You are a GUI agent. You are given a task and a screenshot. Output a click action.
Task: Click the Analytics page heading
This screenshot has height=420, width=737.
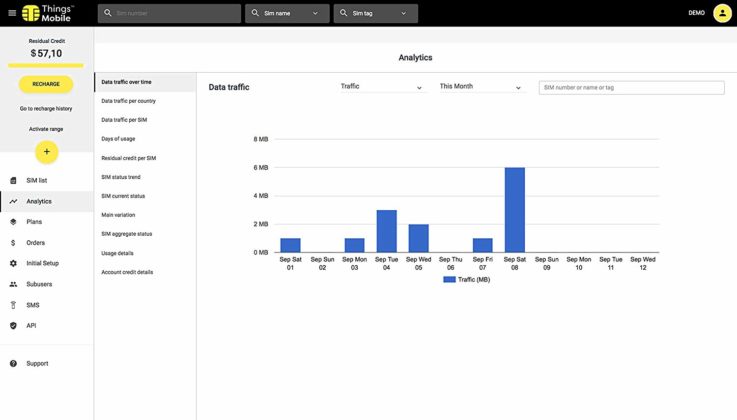[x=416, y=58]
